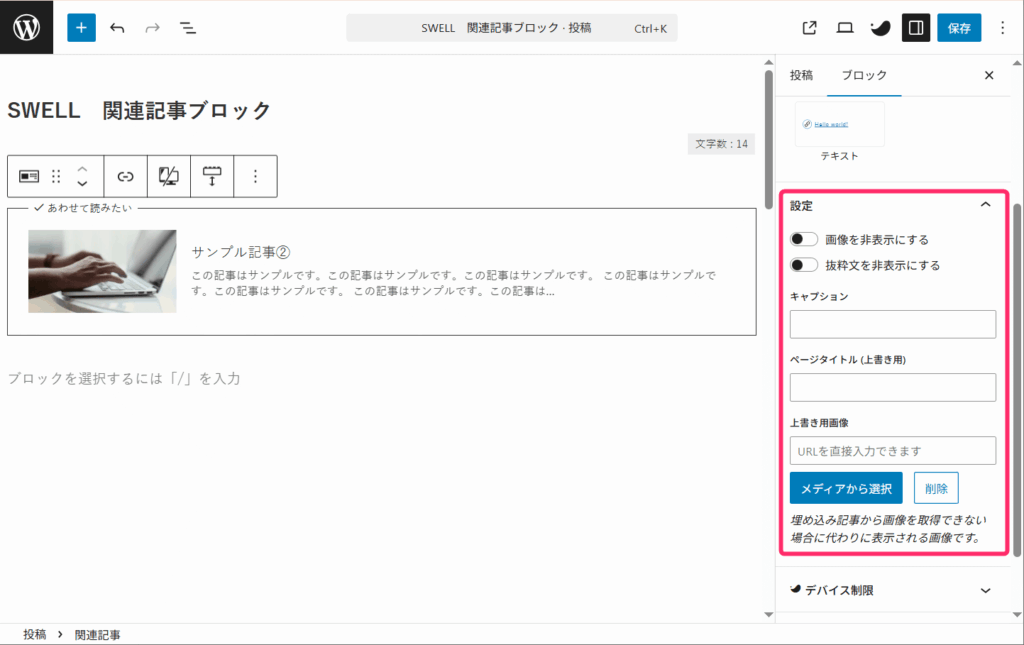Click the ページタイトル (上書き用) input field

click(893, 388)
